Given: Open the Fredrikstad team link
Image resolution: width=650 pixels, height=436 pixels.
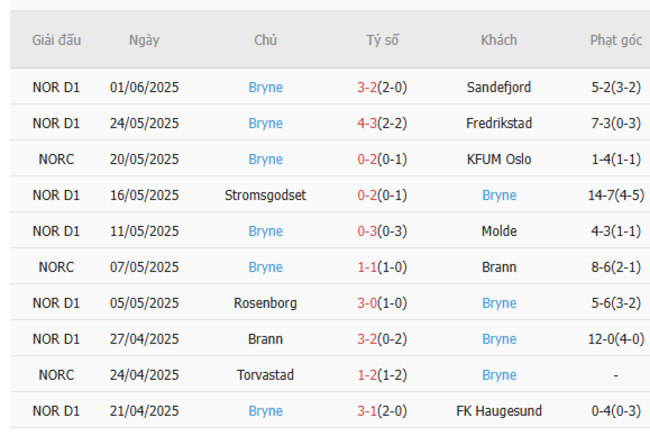Looking at the screenshot, I should [x=498, y=123].
